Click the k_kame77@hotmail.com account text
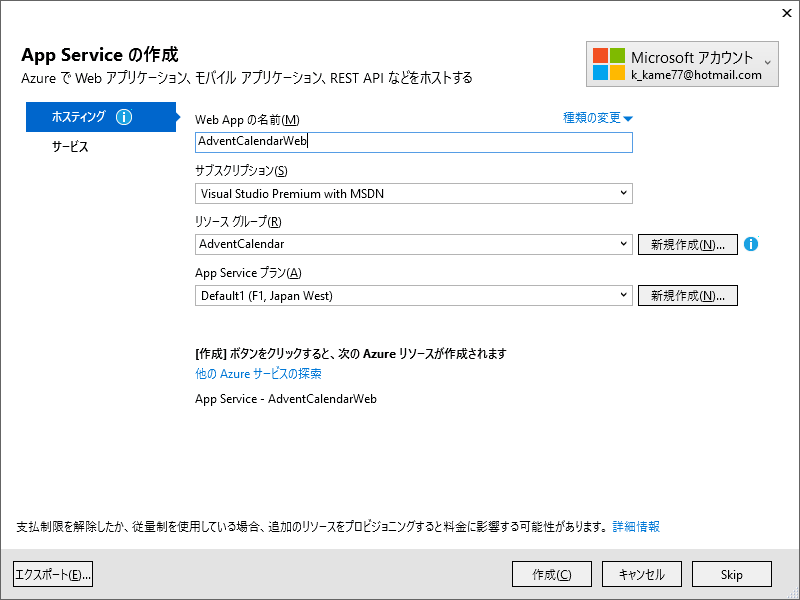This screenshot has width=800, height=600. pos(696,75)
